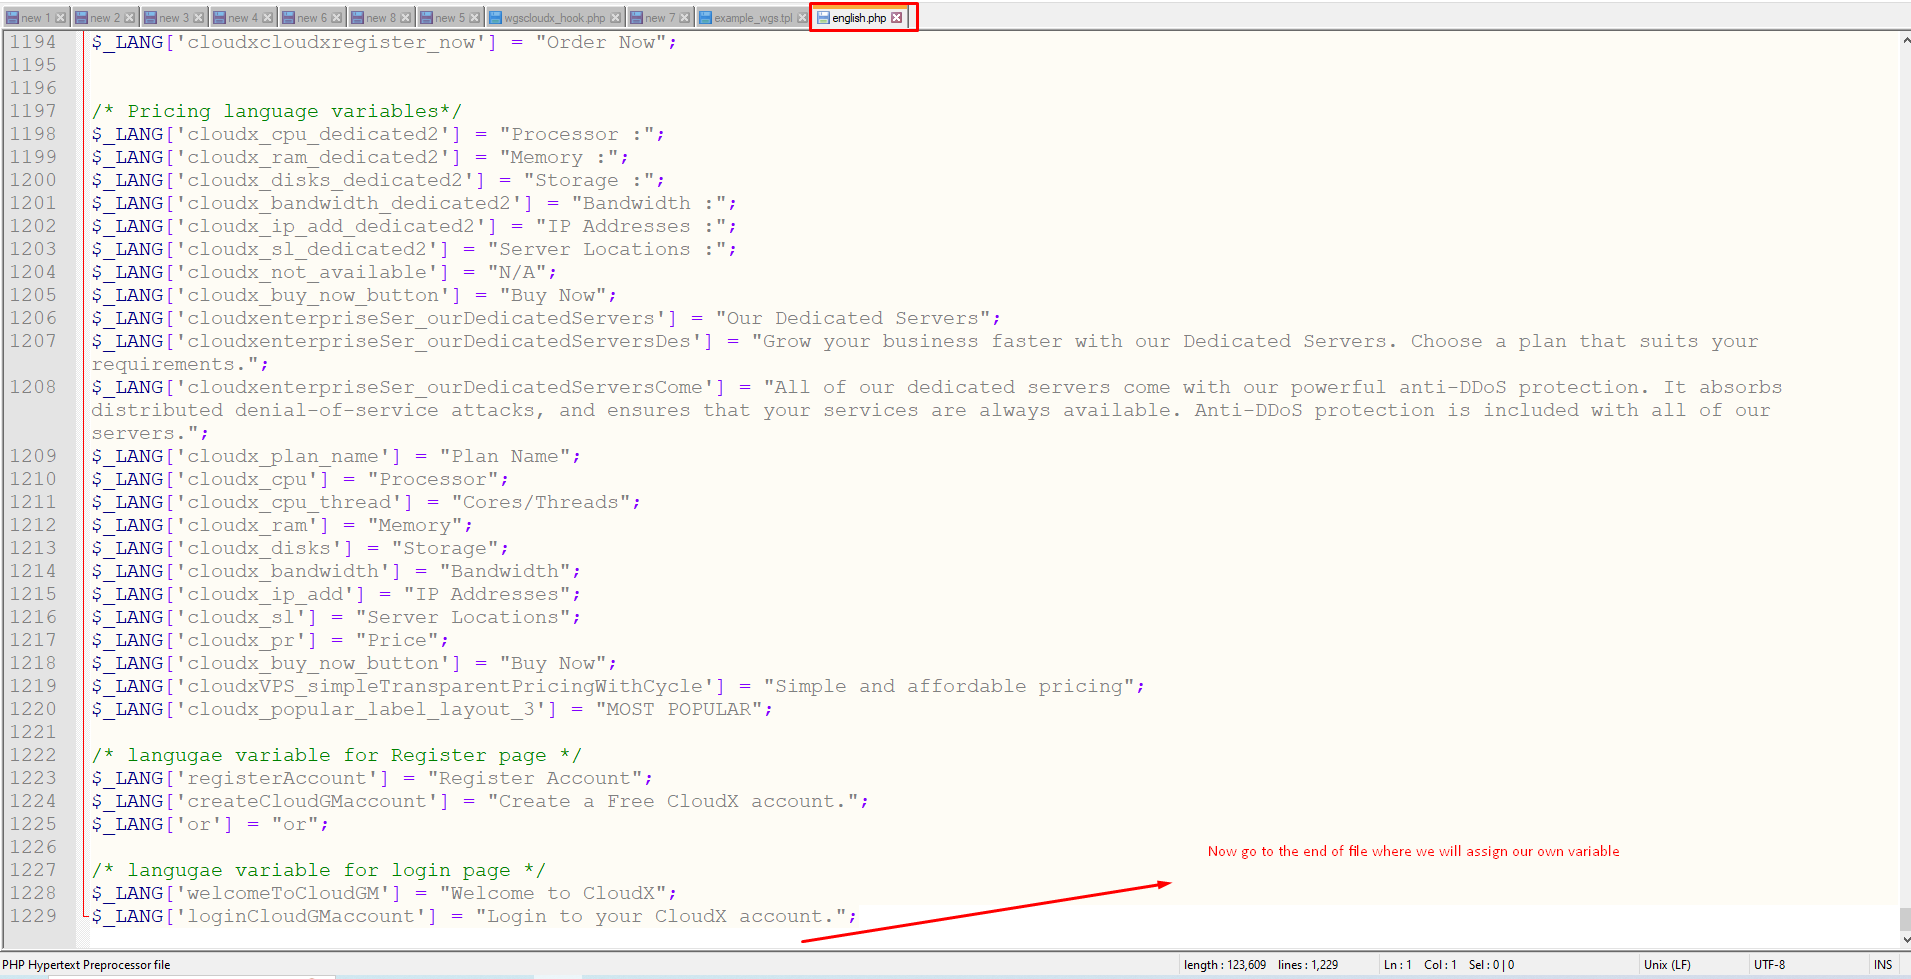The image size is (1911, 979).
Task: Switch to the wgscloudx_hook.php tab
Action: (x=554, y=18)
